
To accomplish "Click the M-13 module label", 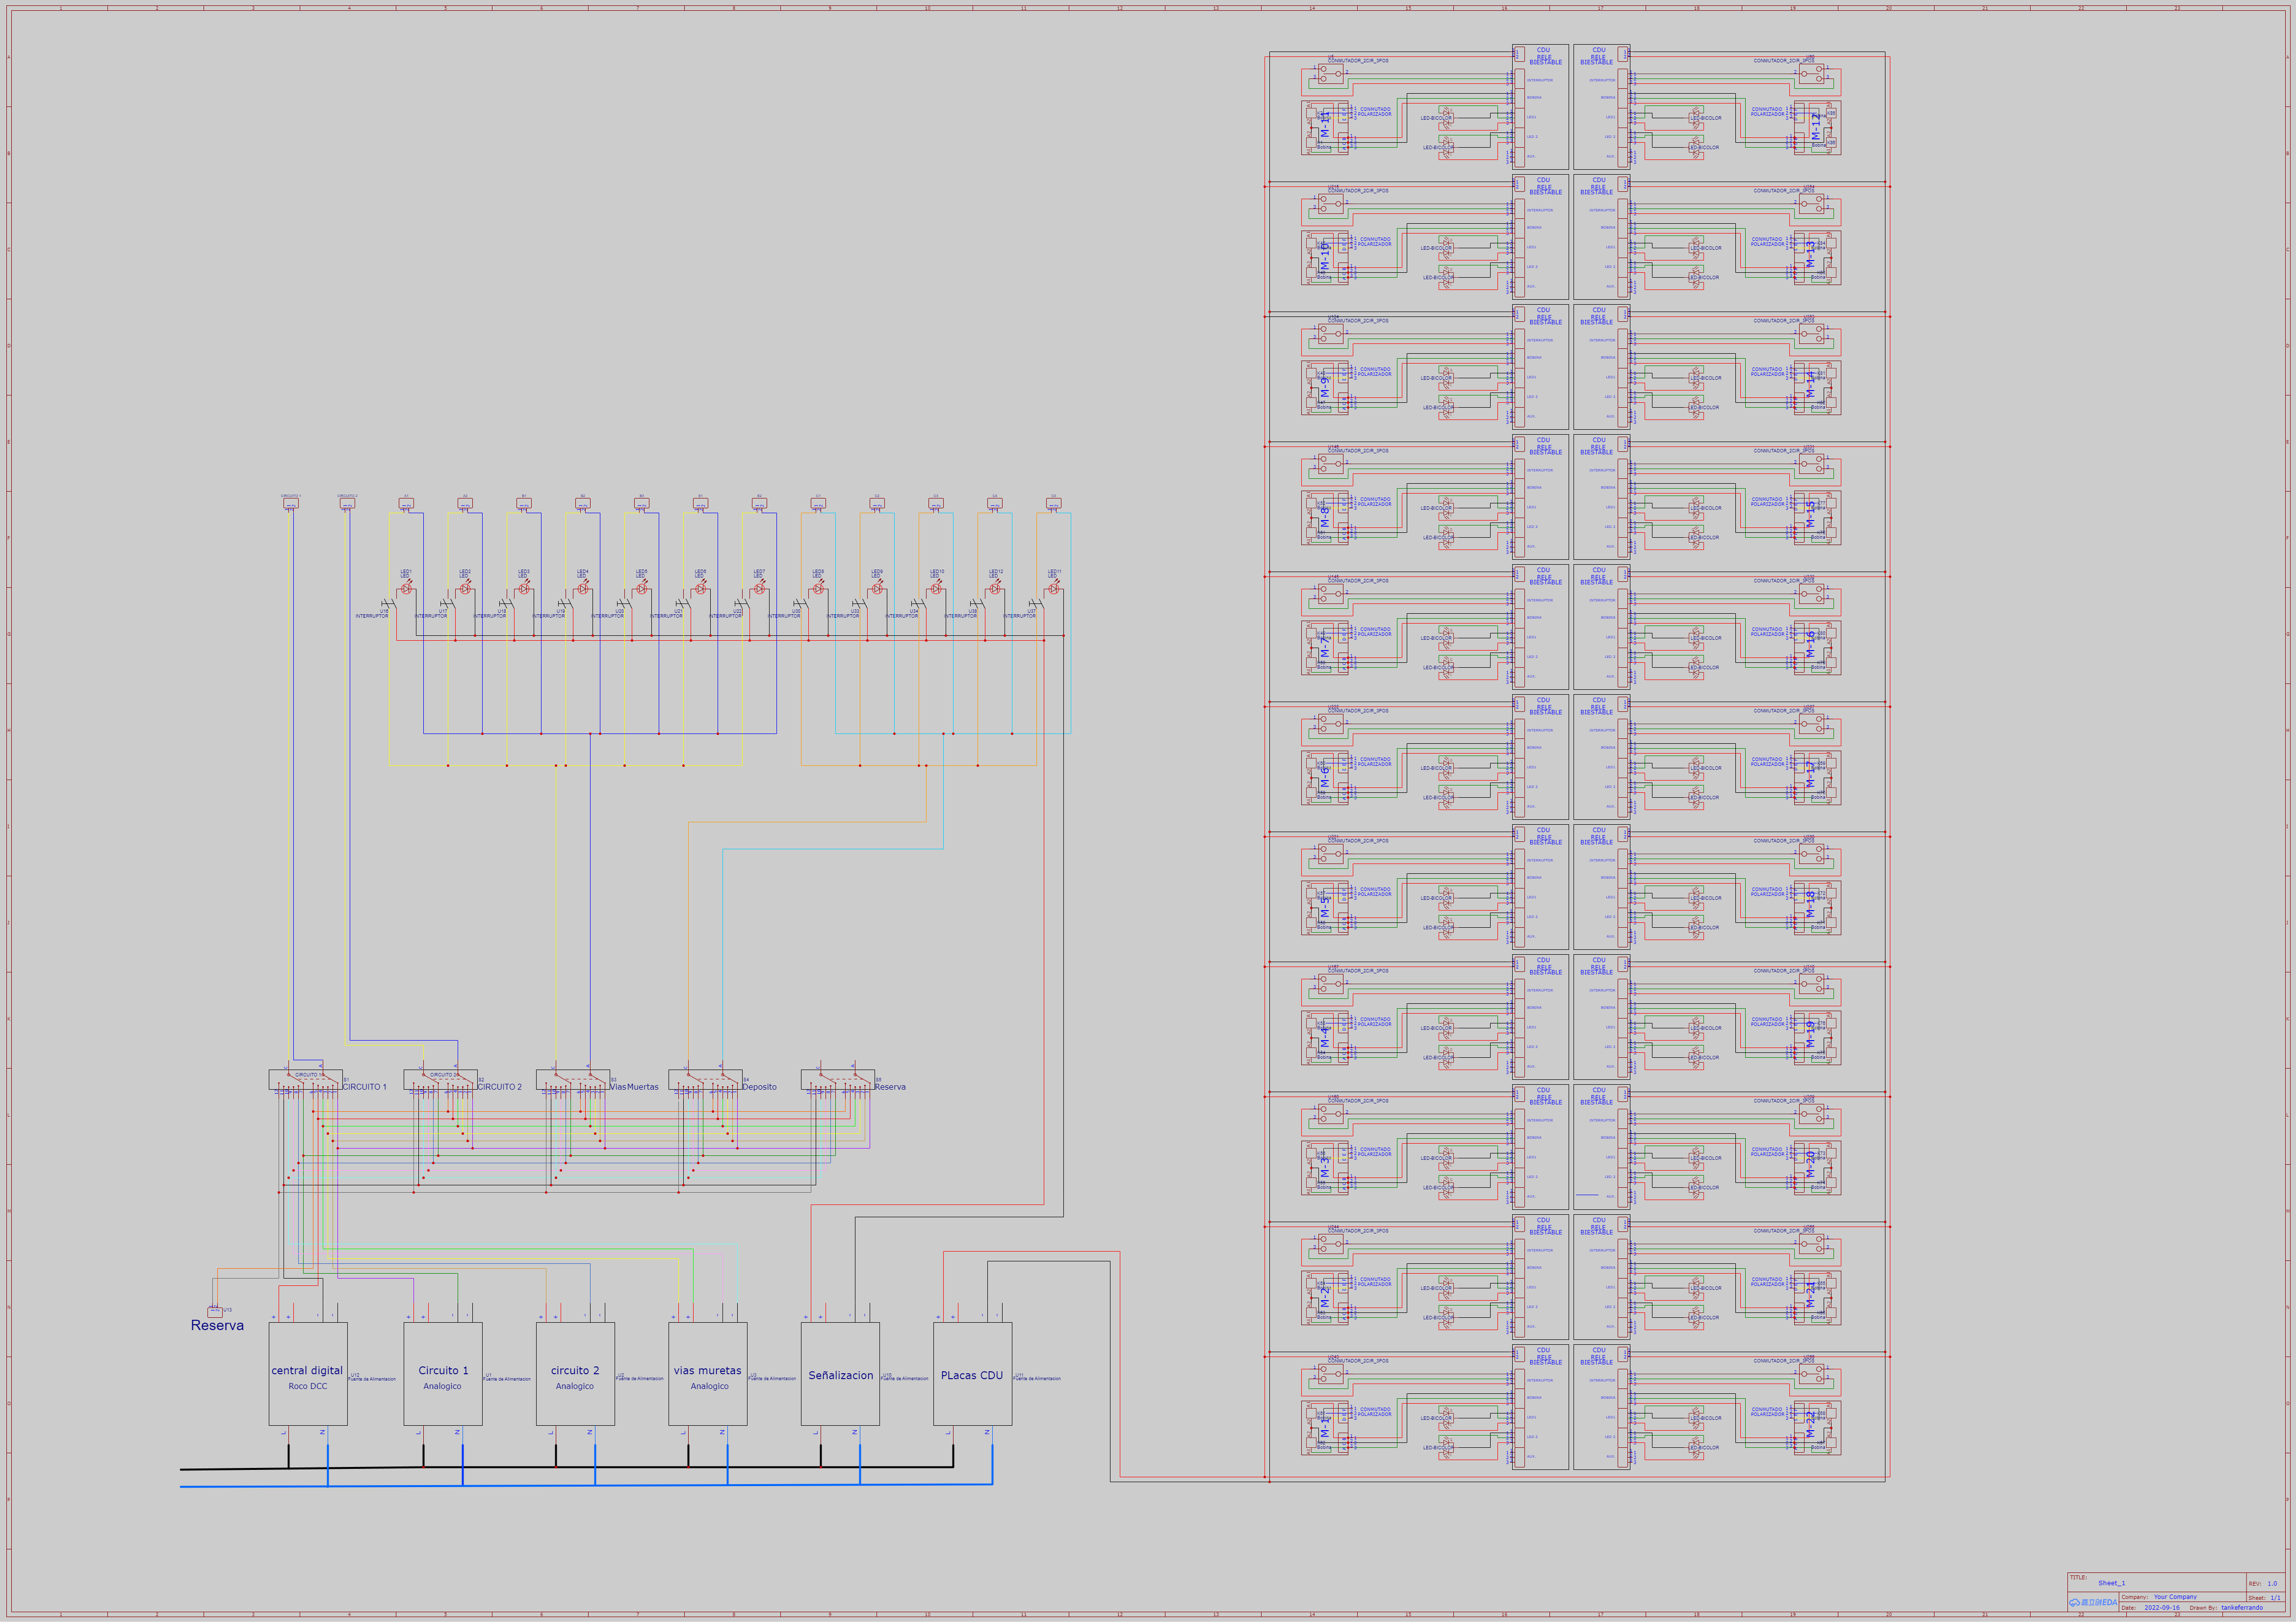I will tap(1810, 253).
